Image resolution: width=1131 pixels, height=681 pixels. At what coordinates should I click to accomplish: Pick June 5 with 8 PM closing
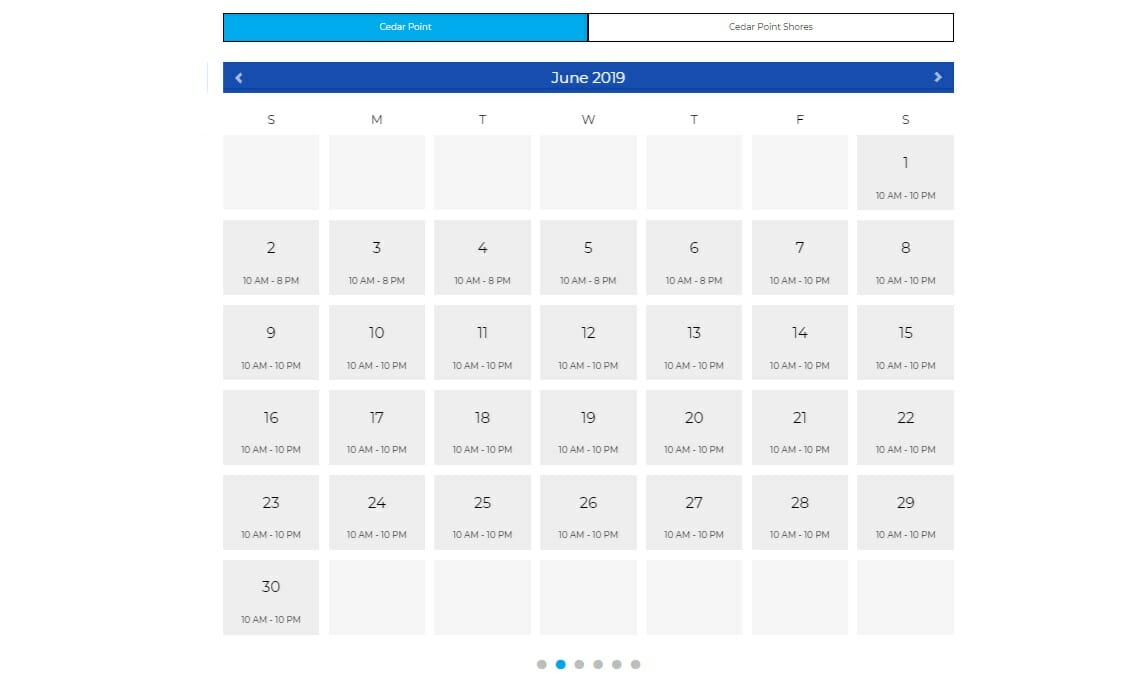click(x=588, y=258)
